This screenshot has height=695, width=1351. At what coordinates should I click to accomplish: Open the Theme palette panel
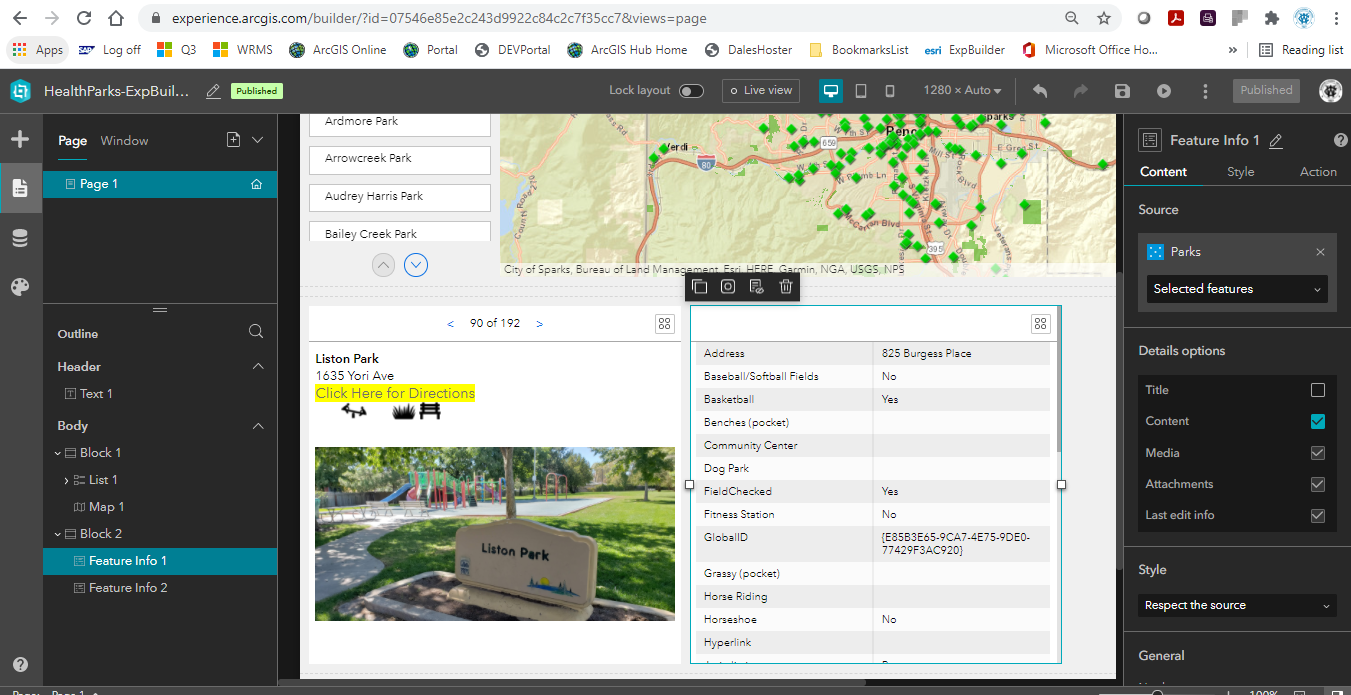pos(20,288)
